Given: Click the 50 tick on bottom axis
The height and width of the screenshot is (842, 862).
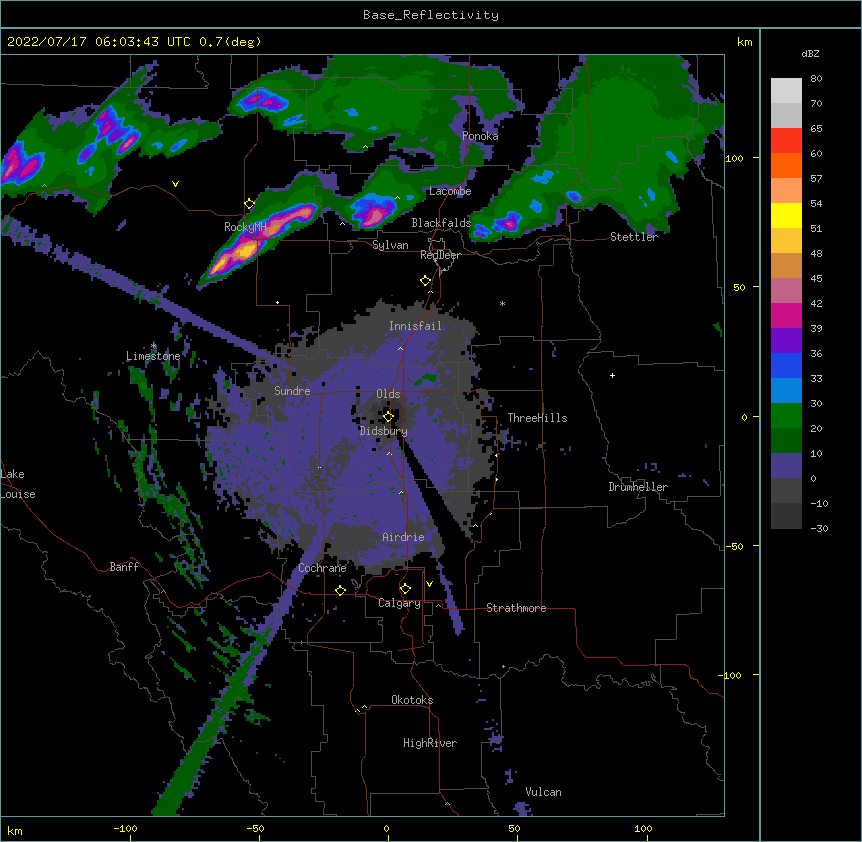Looking at the screenshot, I should tap(514, 828).
